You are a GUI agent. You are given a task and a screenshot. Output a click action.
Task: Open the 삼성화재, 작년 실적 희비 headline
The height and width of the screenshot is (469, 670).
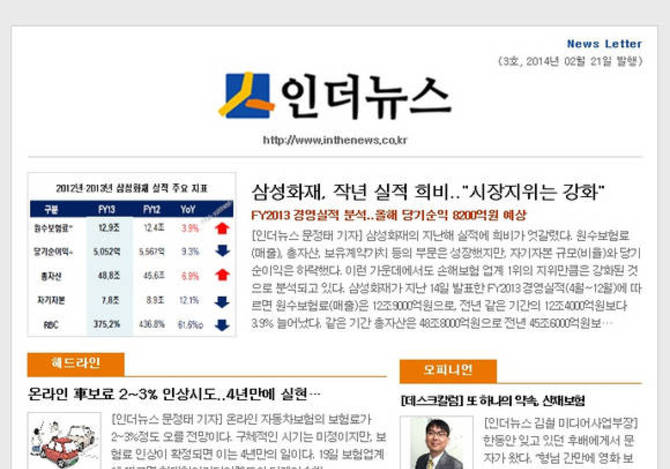pos(428,192)
